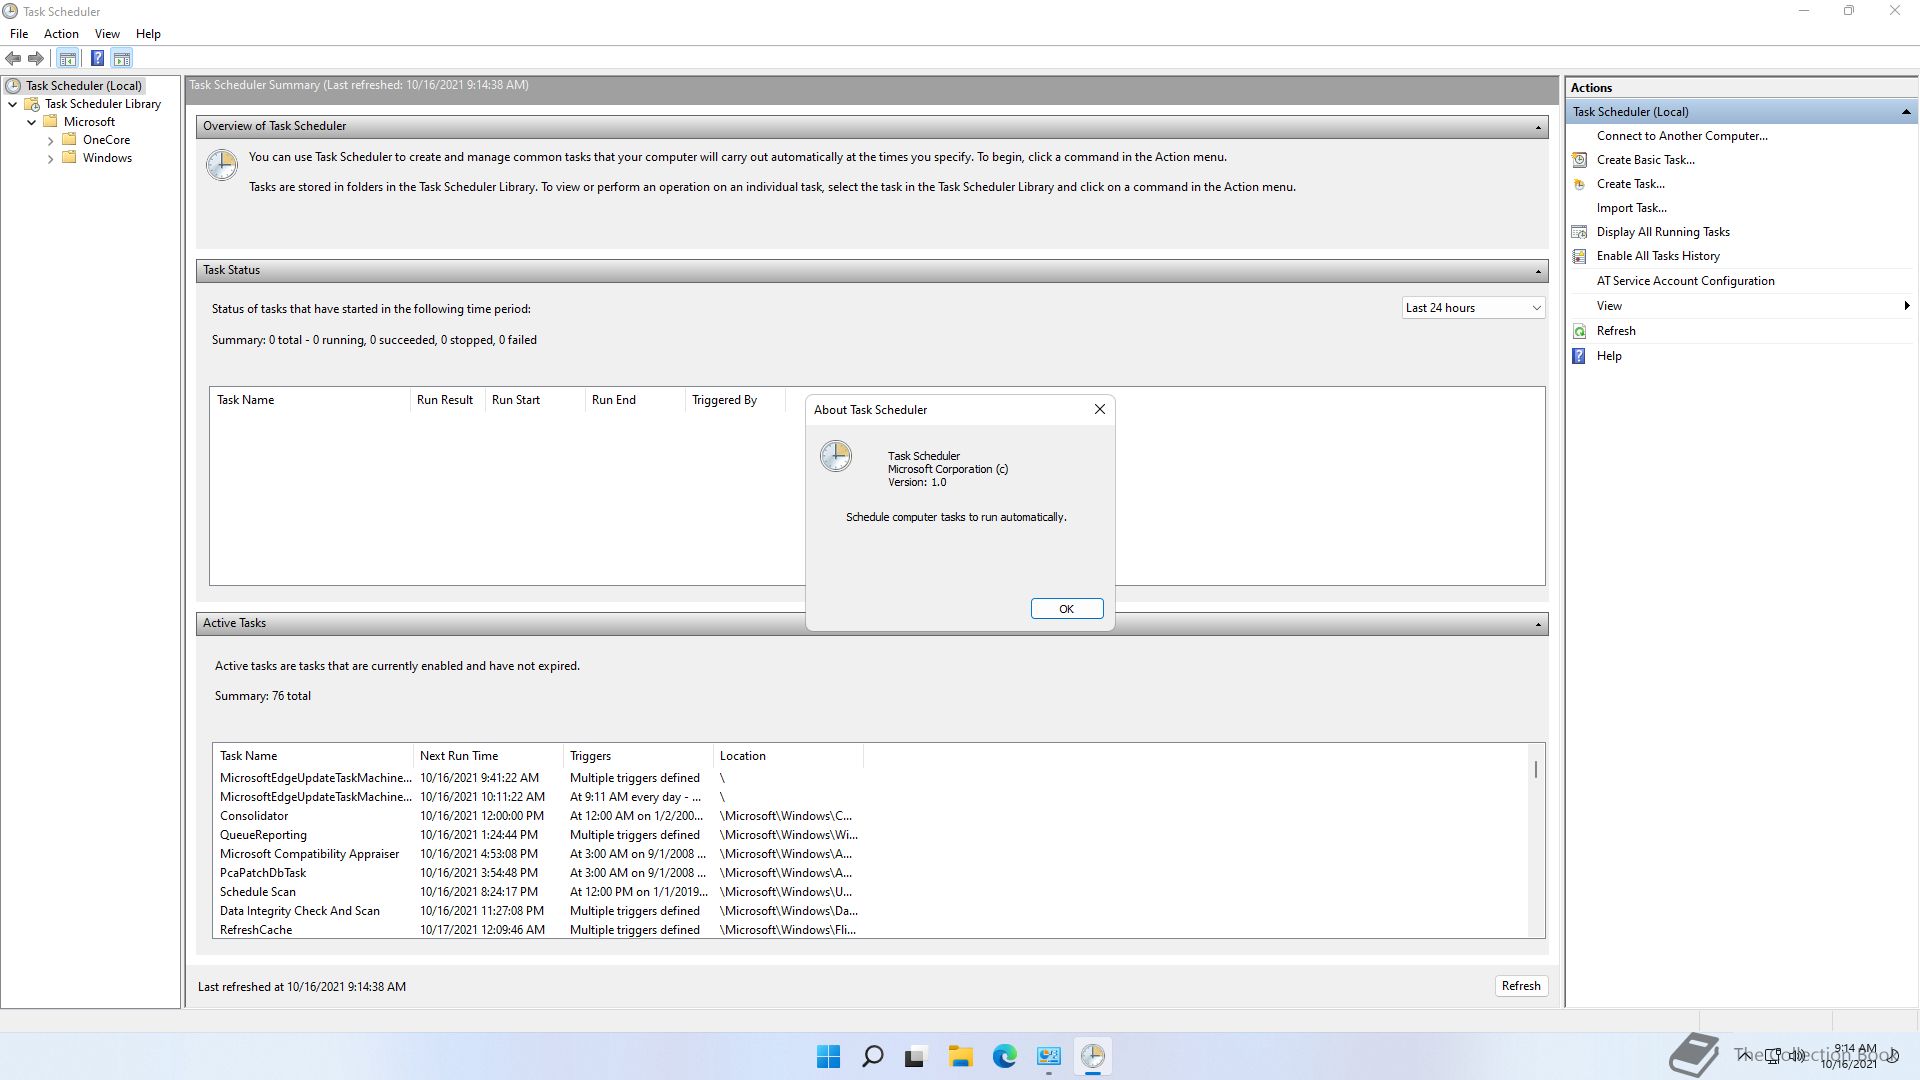Click Import Task action
Viewport: 1920px width, 1080px height.
[1631, 208]
